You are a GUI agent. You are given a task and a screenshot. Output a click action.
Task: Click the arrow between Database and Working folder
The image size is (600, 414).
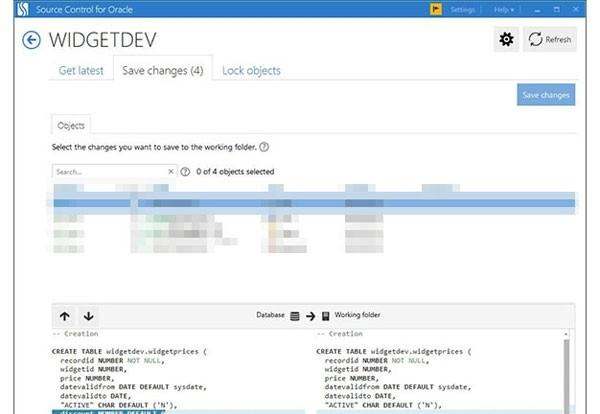310,316
